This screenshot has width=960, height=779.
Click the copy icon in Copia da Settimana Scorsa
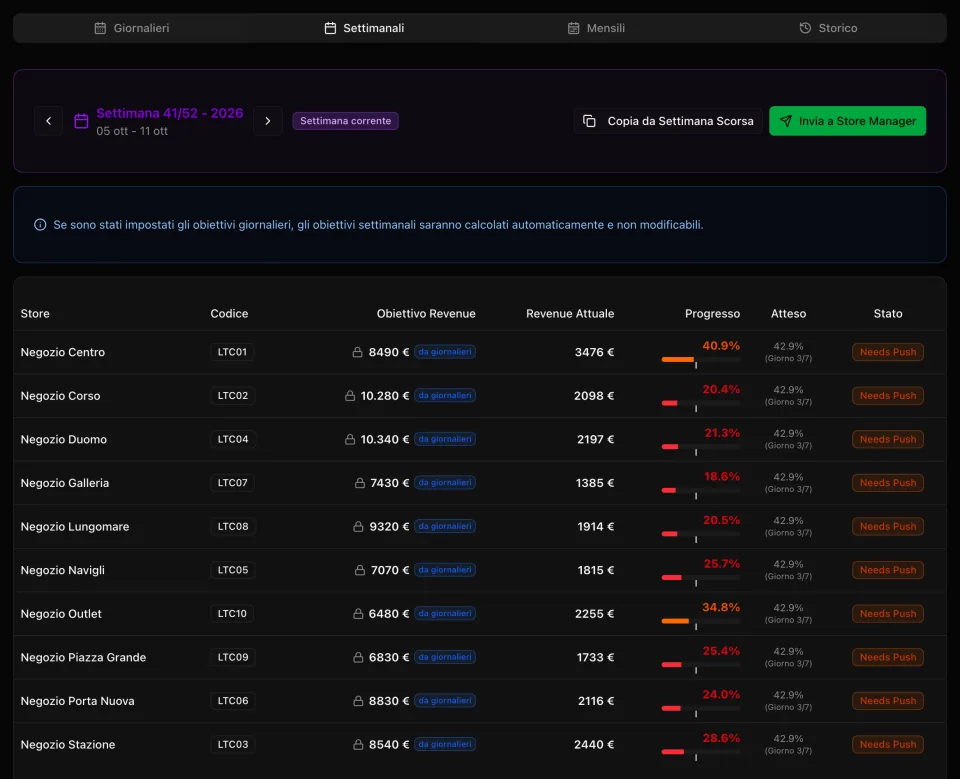click(x=589, y=121)
